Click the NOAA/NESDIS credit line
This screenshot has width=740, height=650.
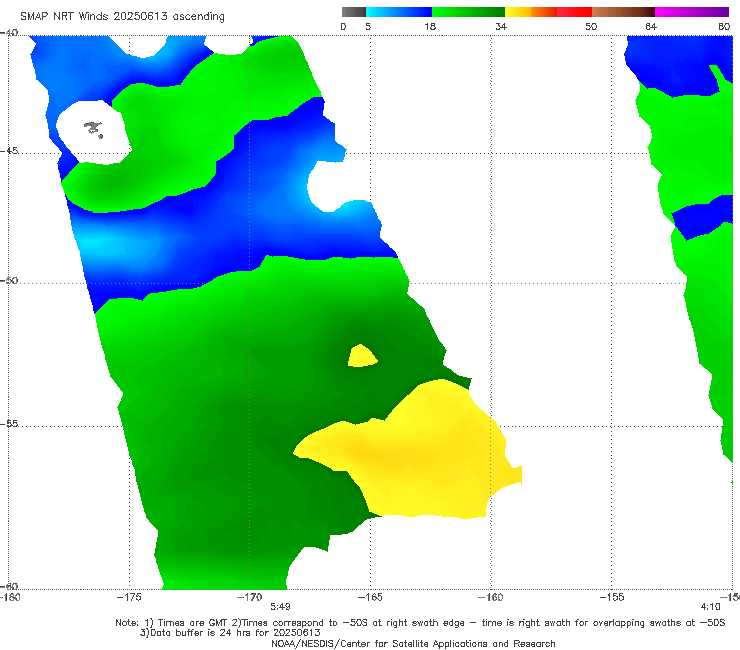pos(413,643)
